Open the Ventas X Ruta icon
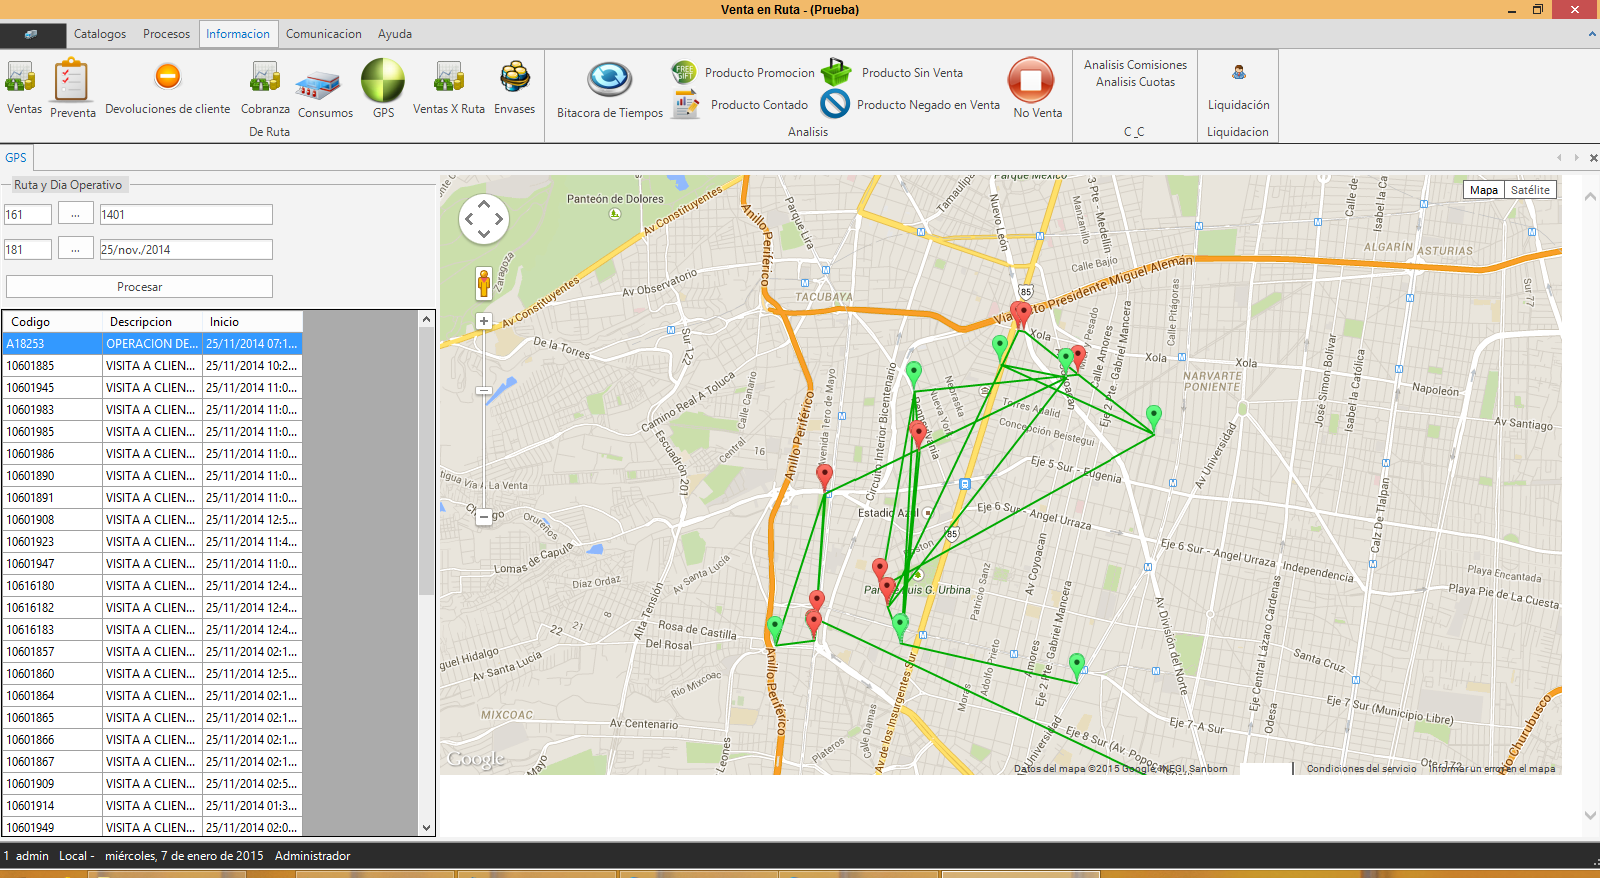The height and width of the screenshot is (878, 1600). (449, 78)
